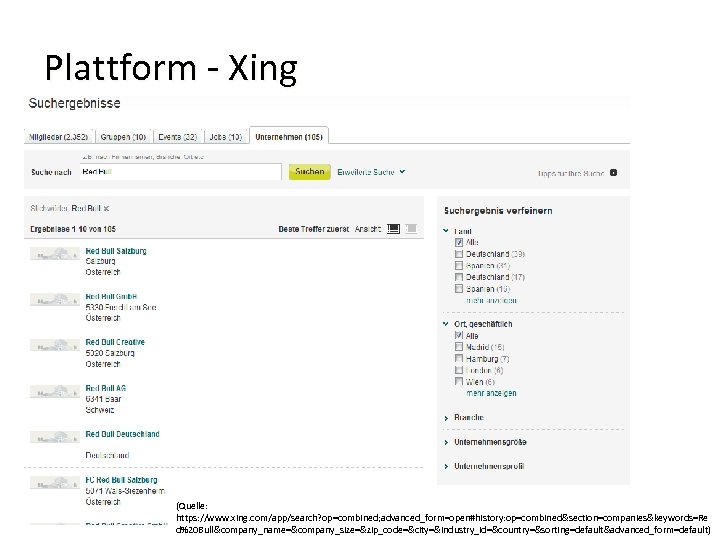Screen dimensions: 720x540
Task: Check the London (6) city filter
Action: 459,370
